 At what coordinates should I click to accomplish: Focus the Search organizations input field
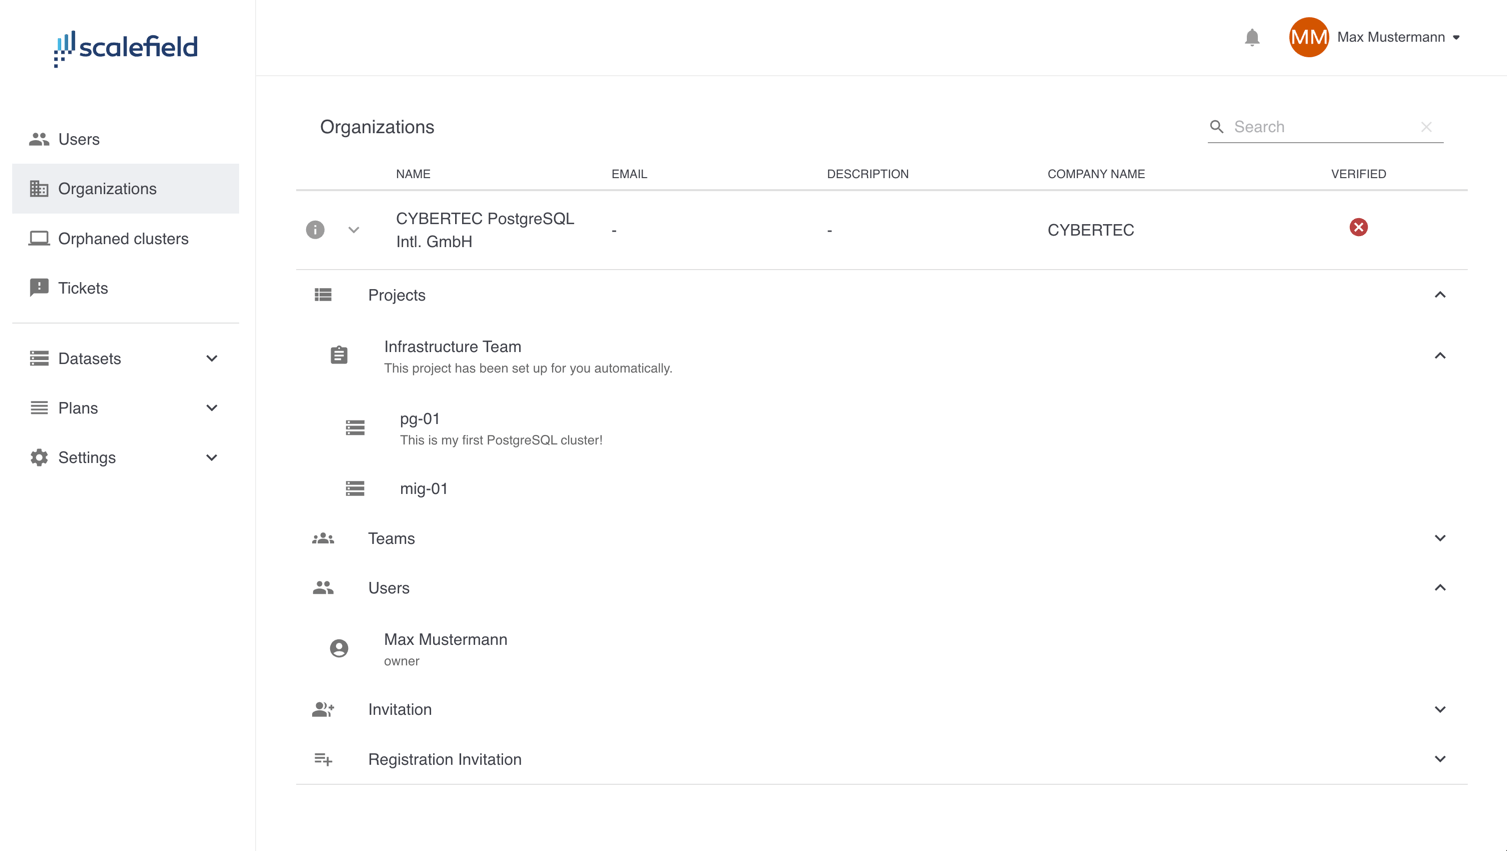pyautogui.click(x=1321, y=127)
